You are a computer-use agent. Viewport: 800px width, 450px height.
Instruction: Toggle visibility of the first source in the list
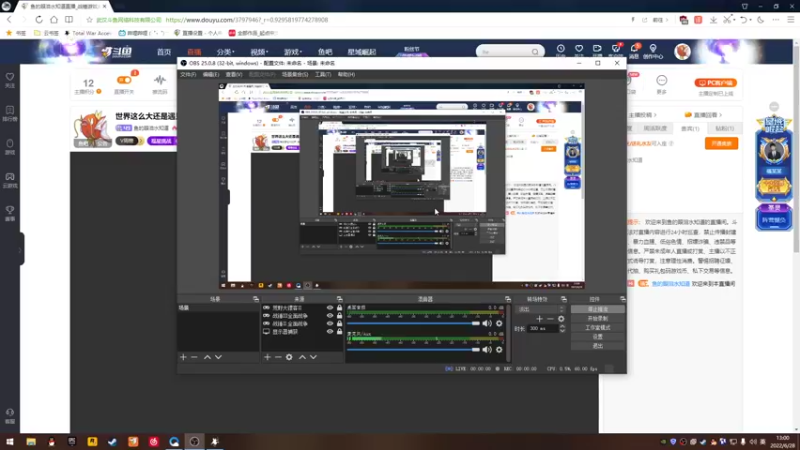pos(330,308)
